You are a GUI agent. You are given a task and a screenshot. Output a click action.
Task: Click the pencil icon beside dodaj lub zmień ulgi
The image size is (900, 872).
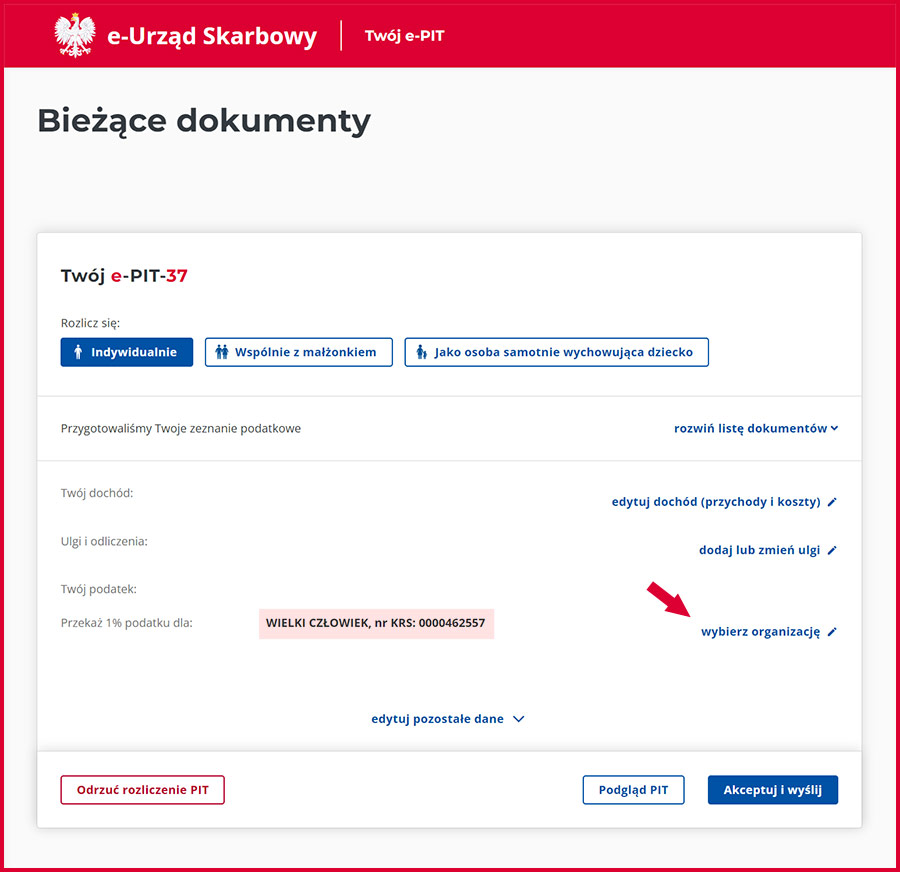tap(832, 550)
